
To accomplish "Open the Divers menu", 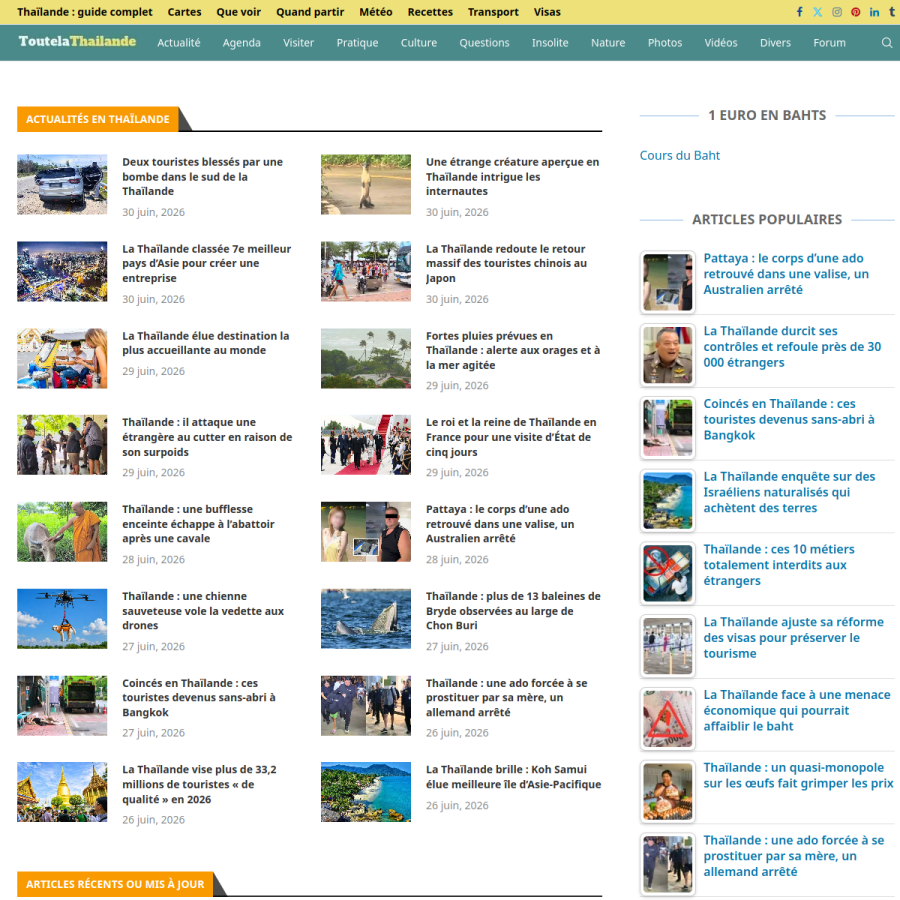I will click(775, 42).
